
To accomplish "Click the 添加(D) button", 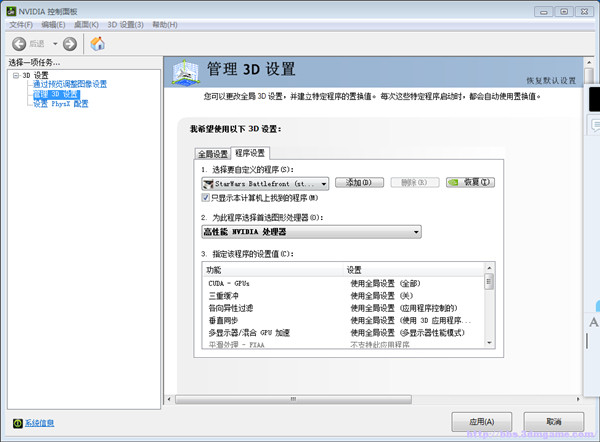I will pos(359,183).
